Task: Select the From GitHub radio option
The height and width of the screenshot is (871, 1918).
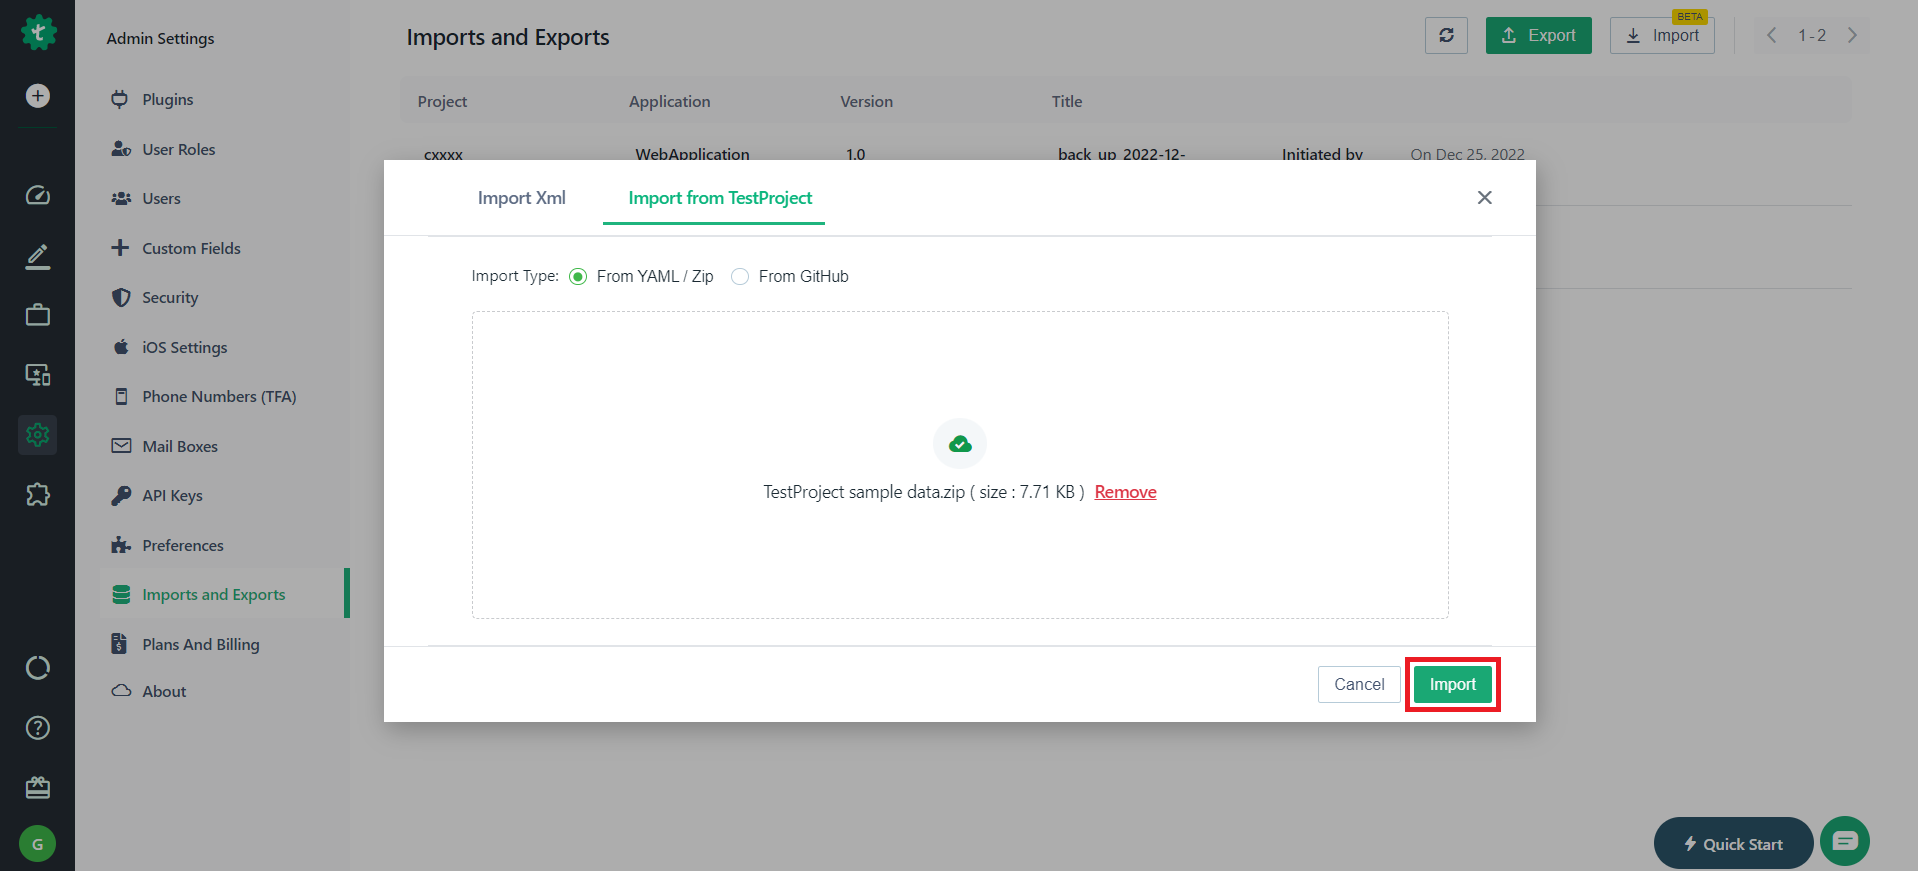Action: [x=740, y=277]
